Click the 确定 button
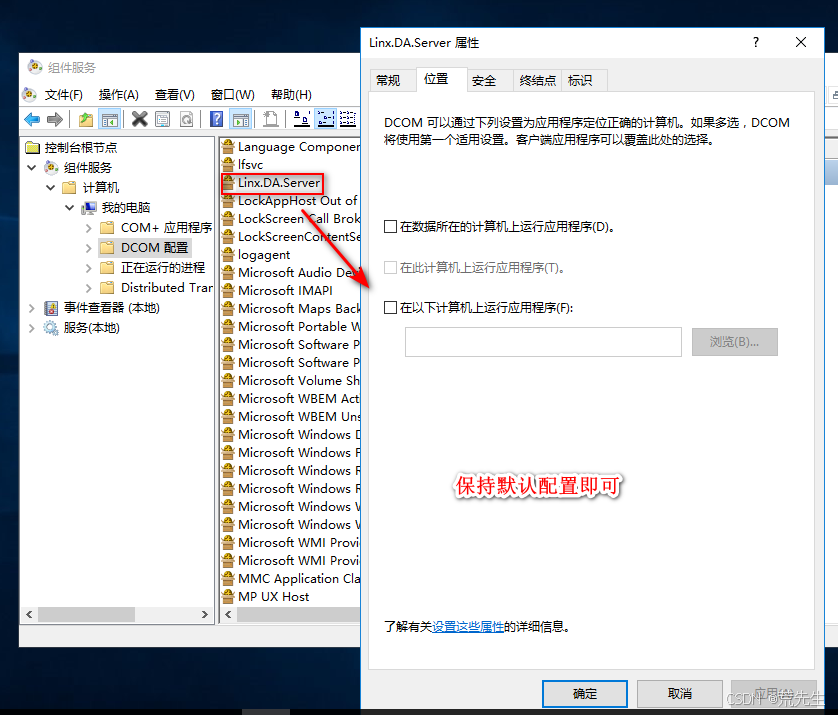 tap(584, 693)
